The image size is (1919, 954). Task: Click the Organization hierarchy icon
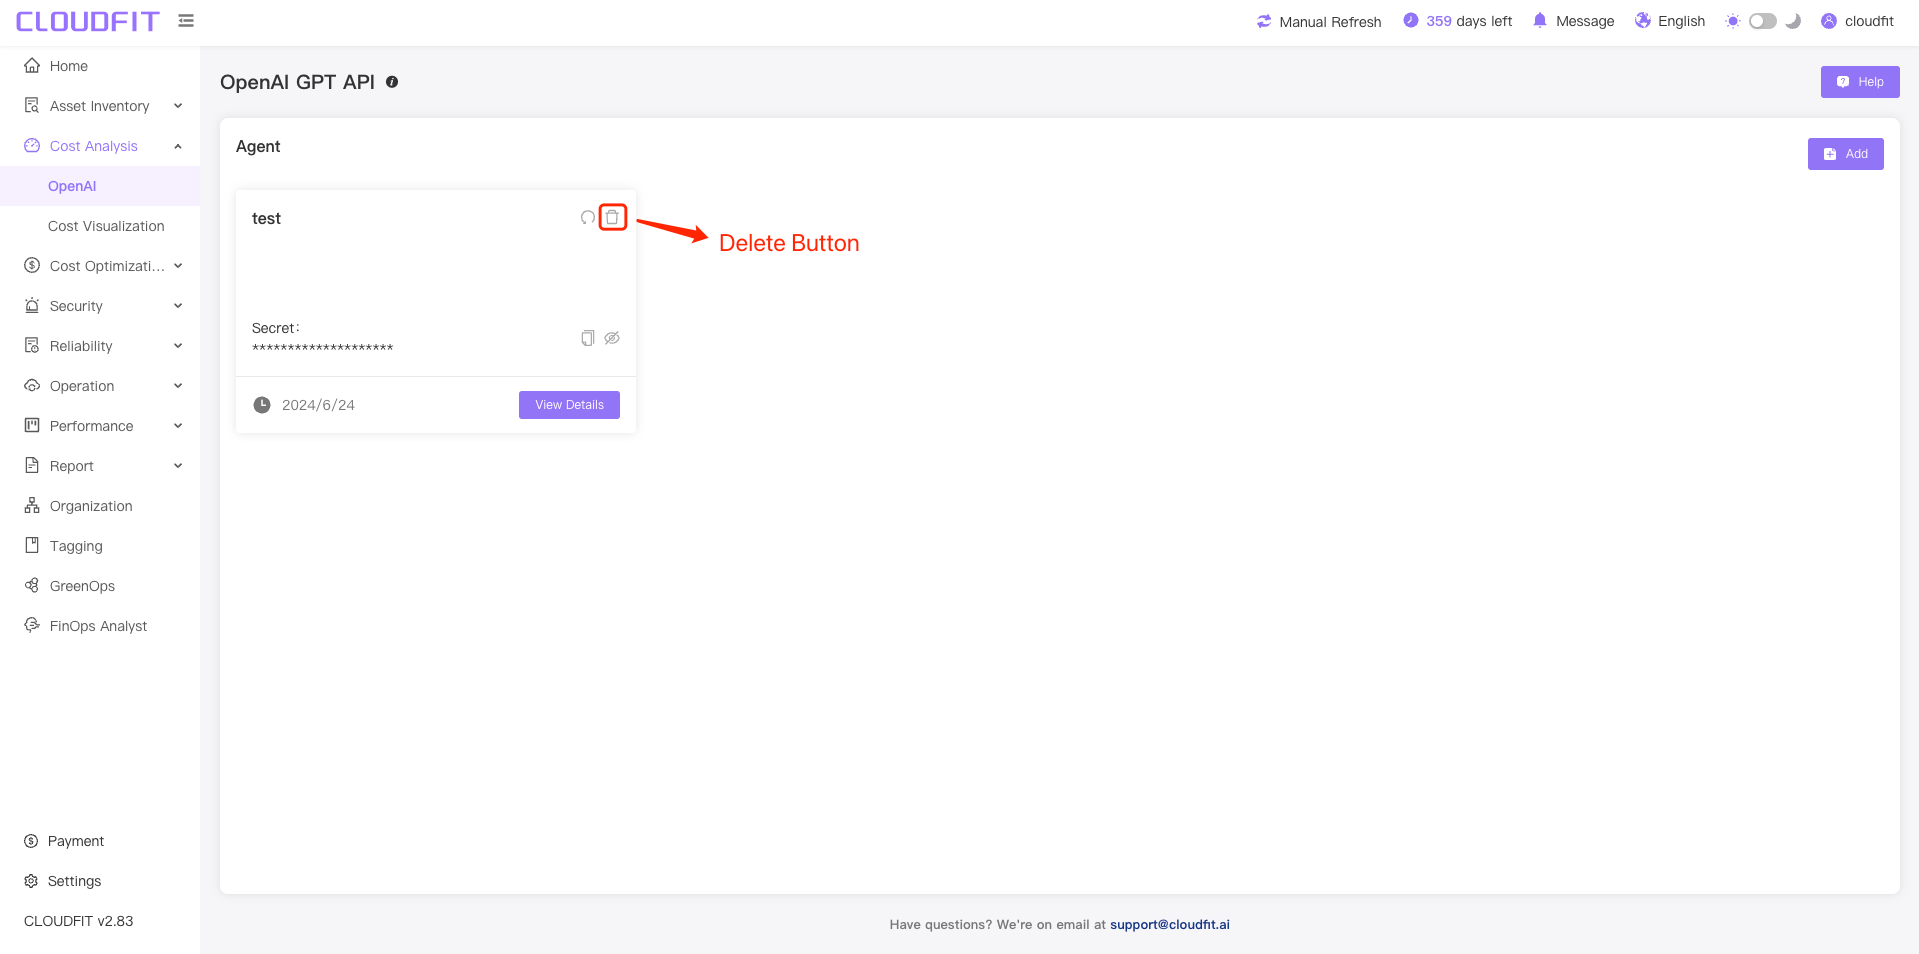[32, 505]
